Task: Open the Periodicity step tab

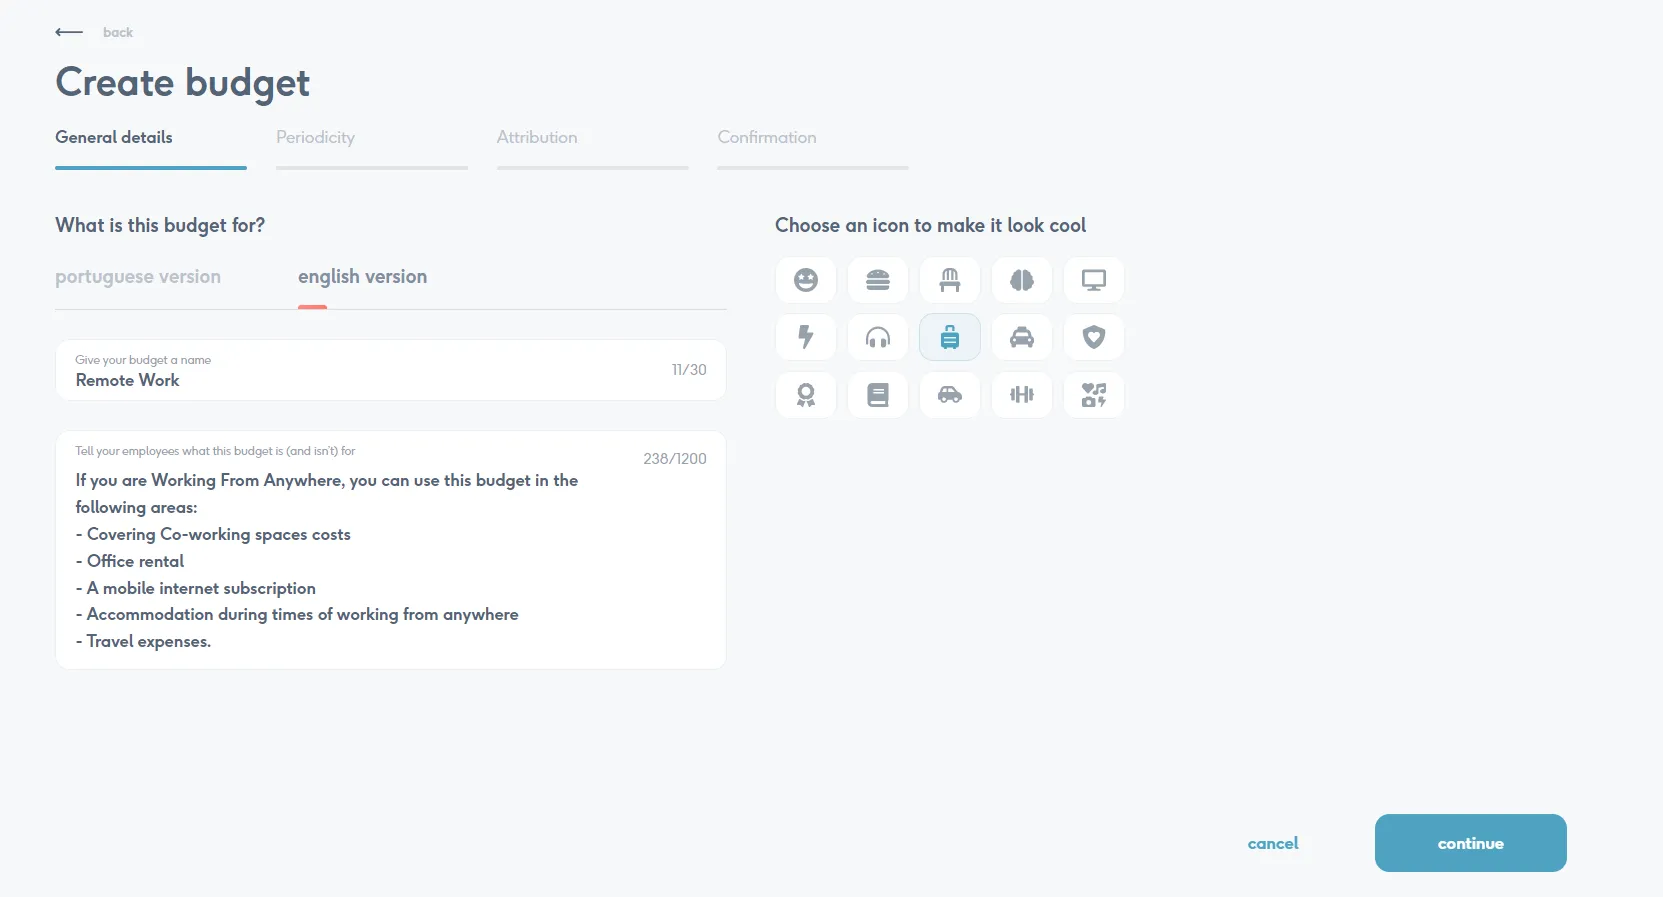Action: click(x=315, y=138)
